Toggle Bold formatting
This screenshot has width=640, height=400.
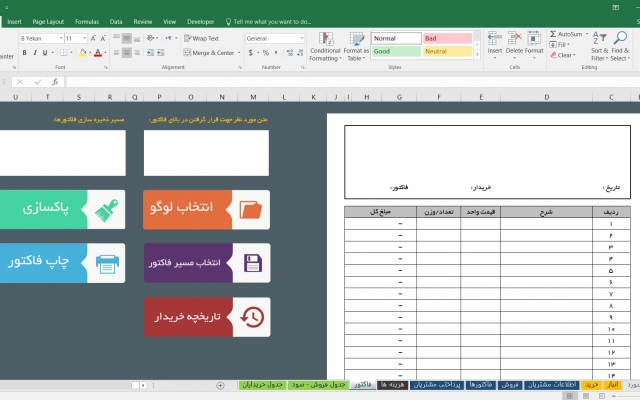(x=24, y=53)
